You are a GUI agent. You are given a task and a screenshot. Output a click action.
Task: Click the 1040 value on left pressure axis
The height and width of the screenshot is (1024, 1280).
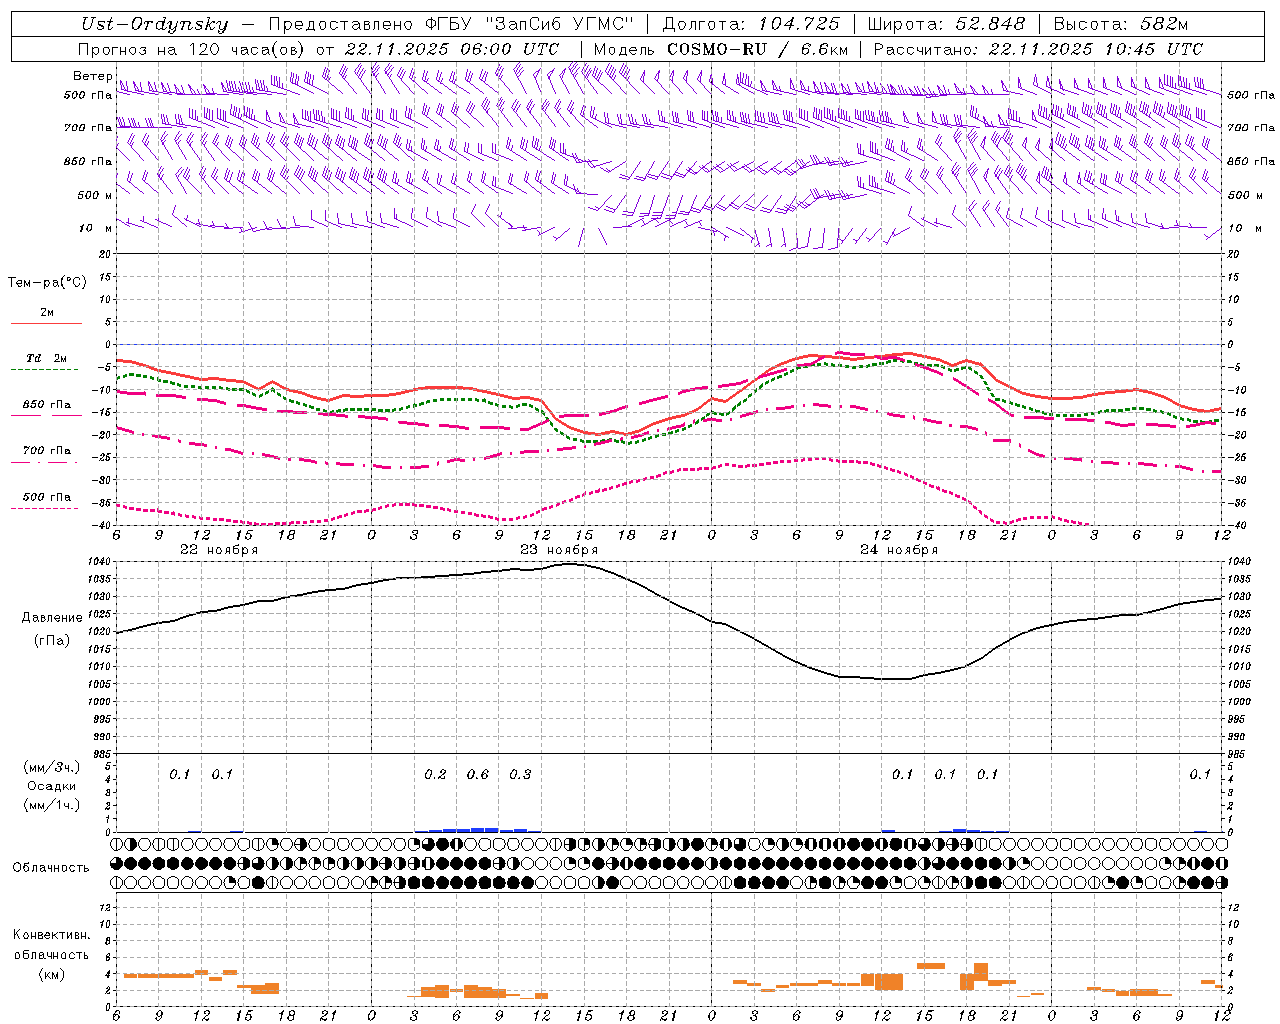pyautogui.click(x=100, y=562)
